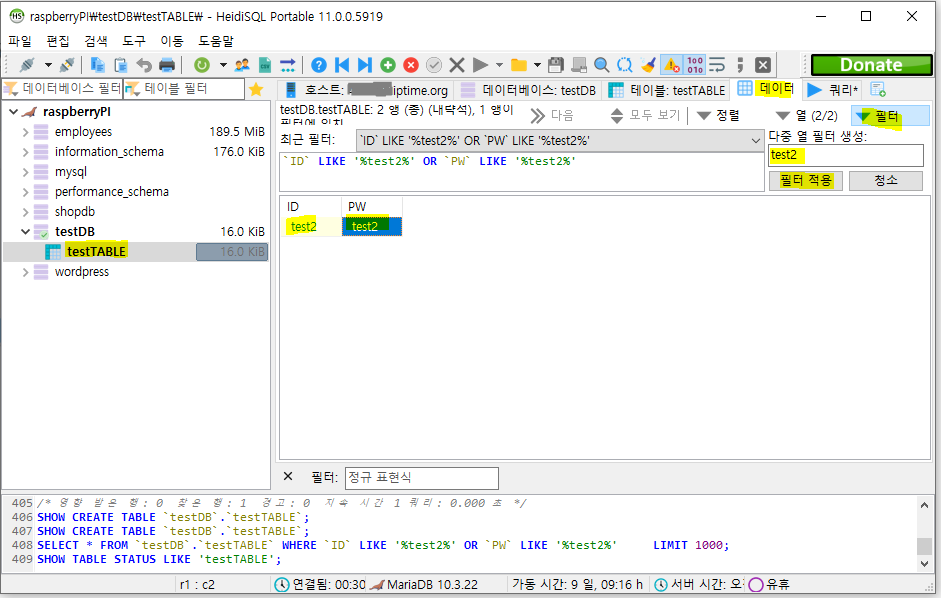Jump to first row icon

click(x=342, y=65)
